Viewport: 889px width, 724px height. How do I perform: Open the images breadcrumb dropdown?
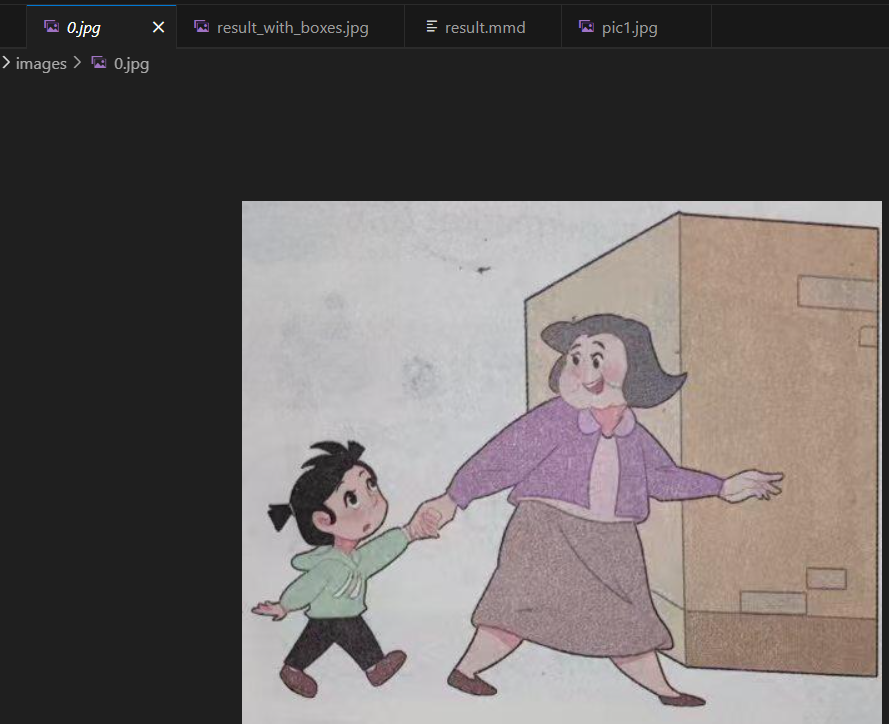click(41, 62)
